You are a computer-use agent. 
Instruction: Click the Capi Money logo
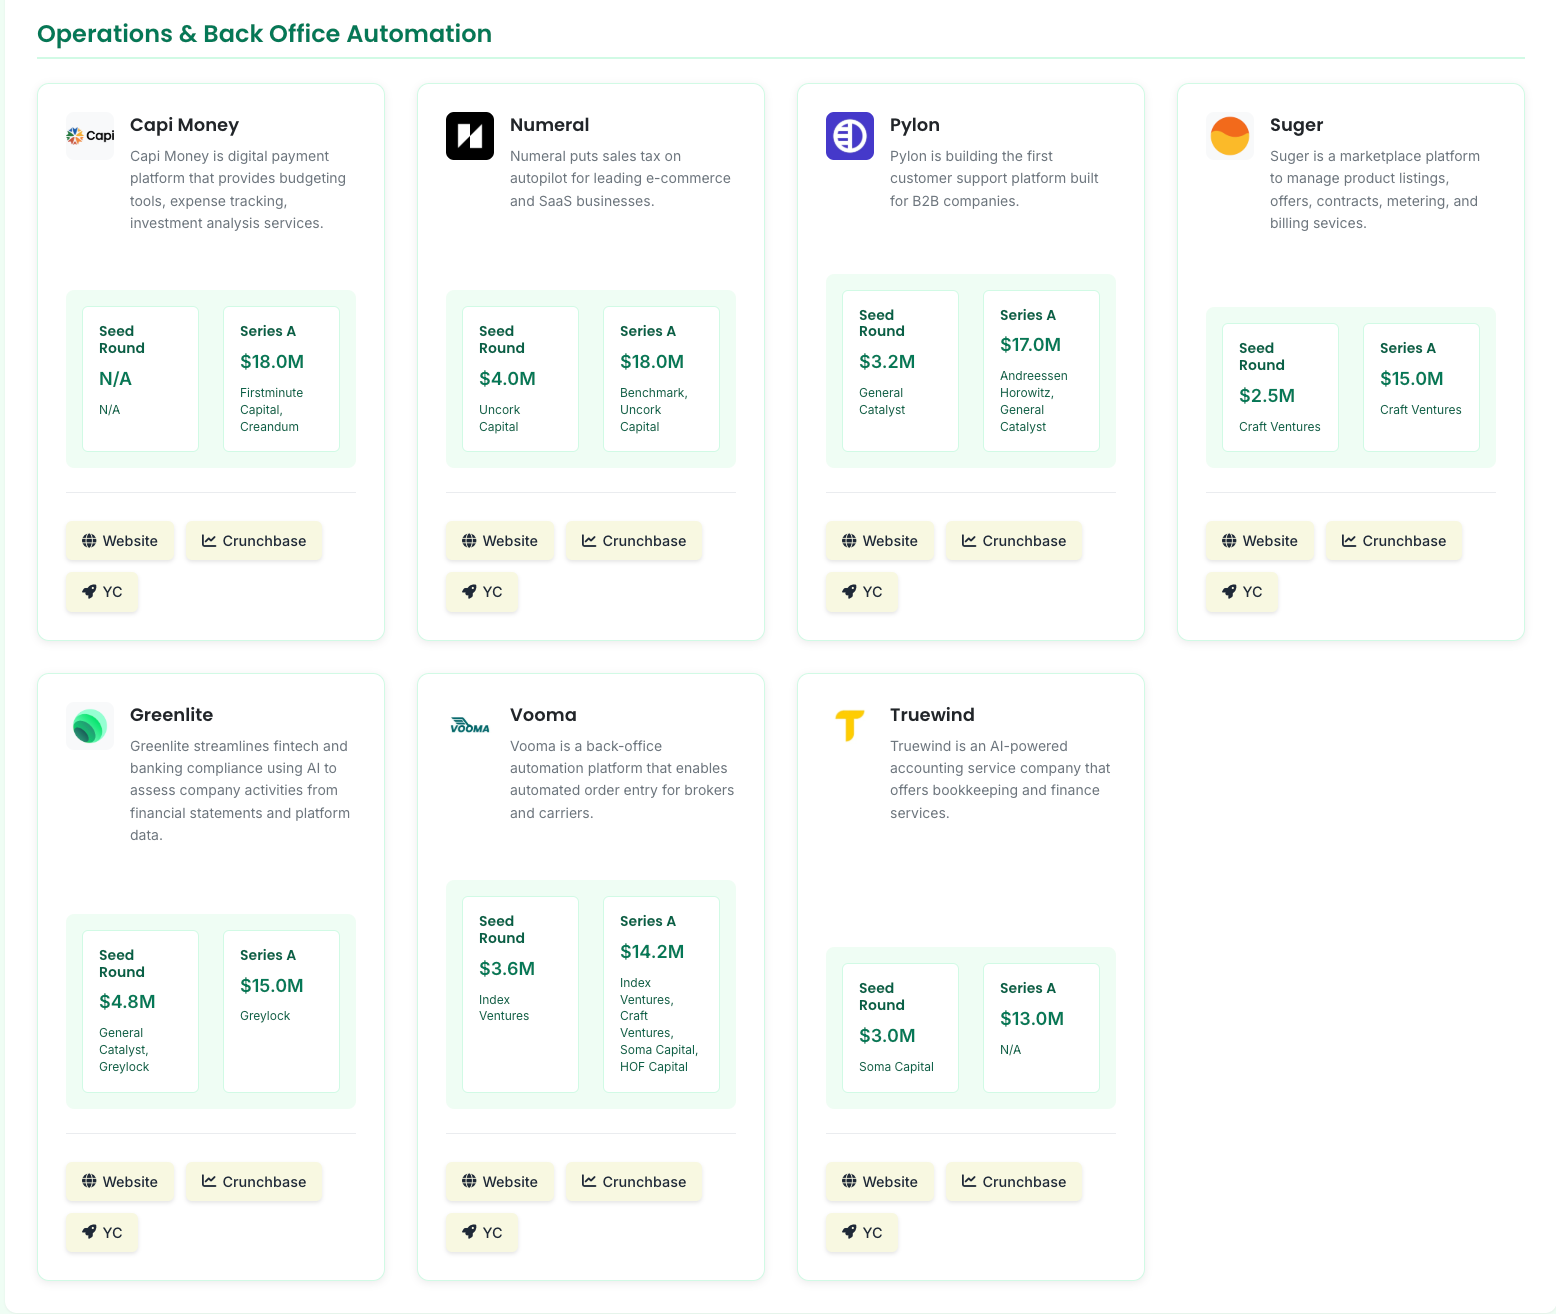point(90,136)
